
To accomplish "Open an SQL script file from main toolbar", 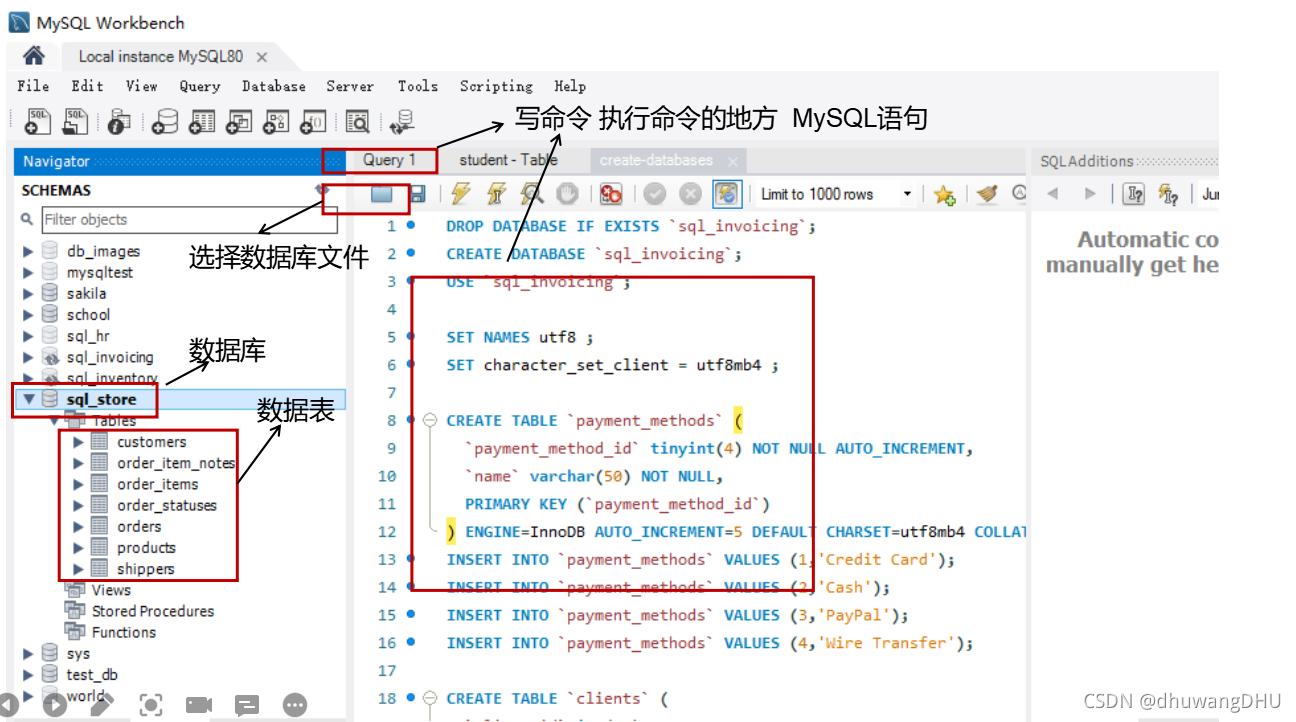I will coord(75,121).
